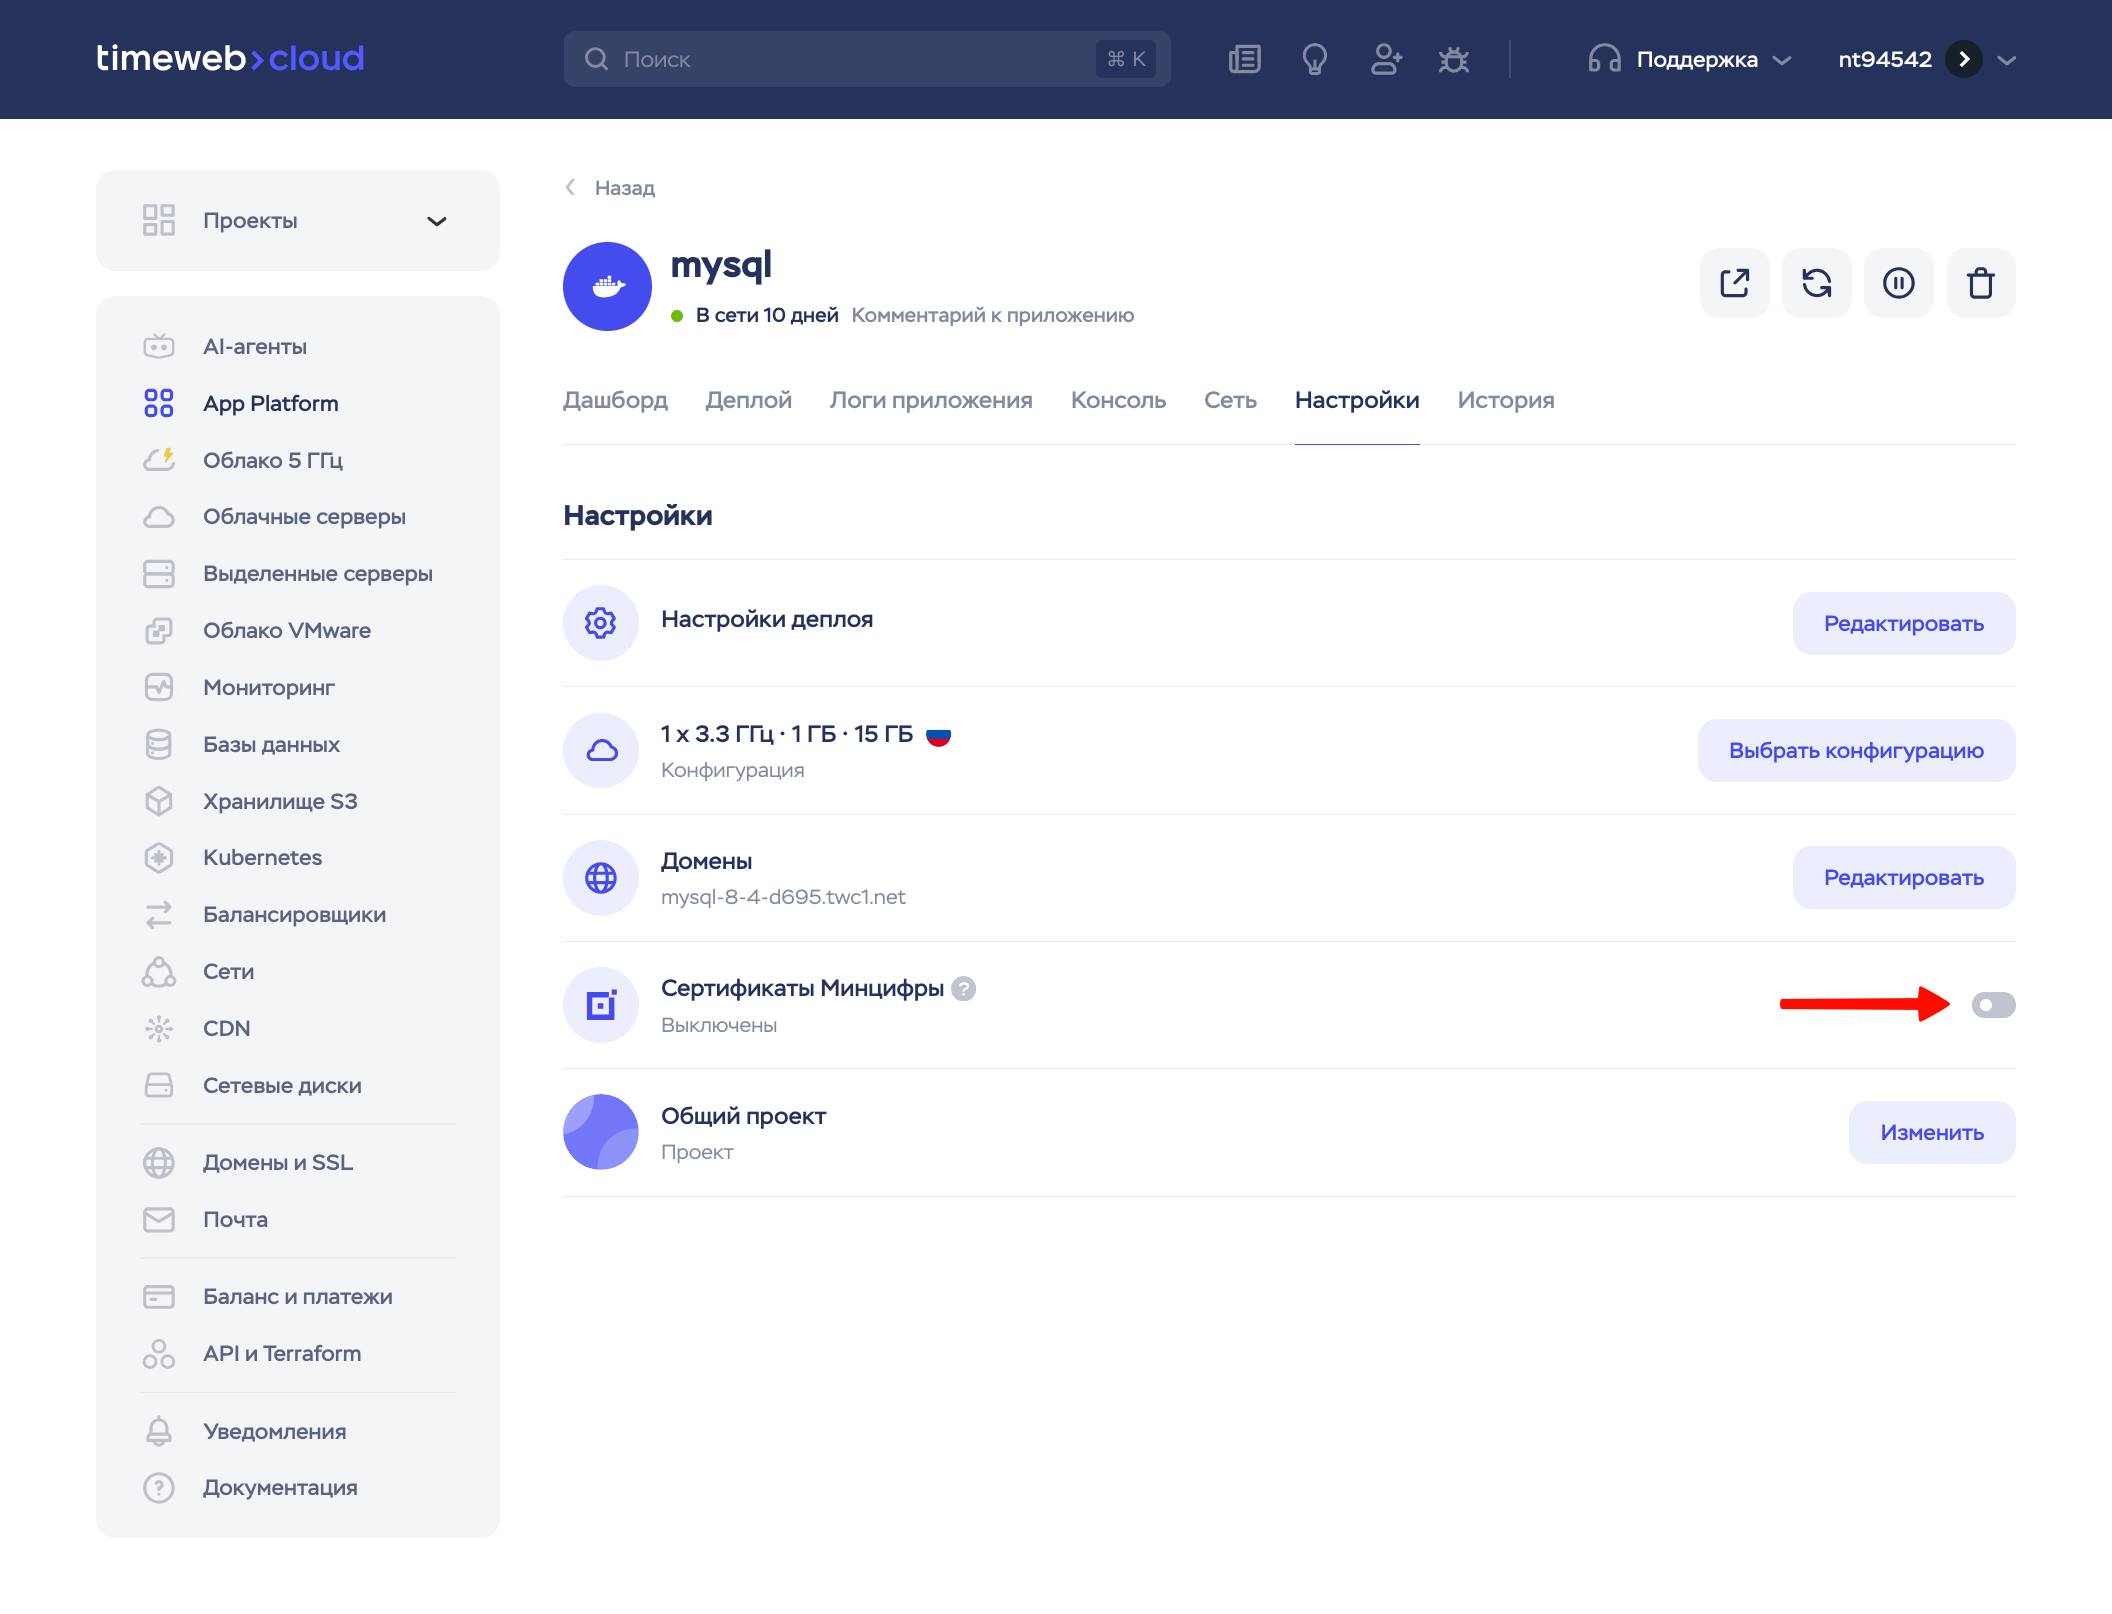Click the round arrow badge beside nt94542
The width and height of the screenshot is (2112, 1614).
coord(1964,59)
